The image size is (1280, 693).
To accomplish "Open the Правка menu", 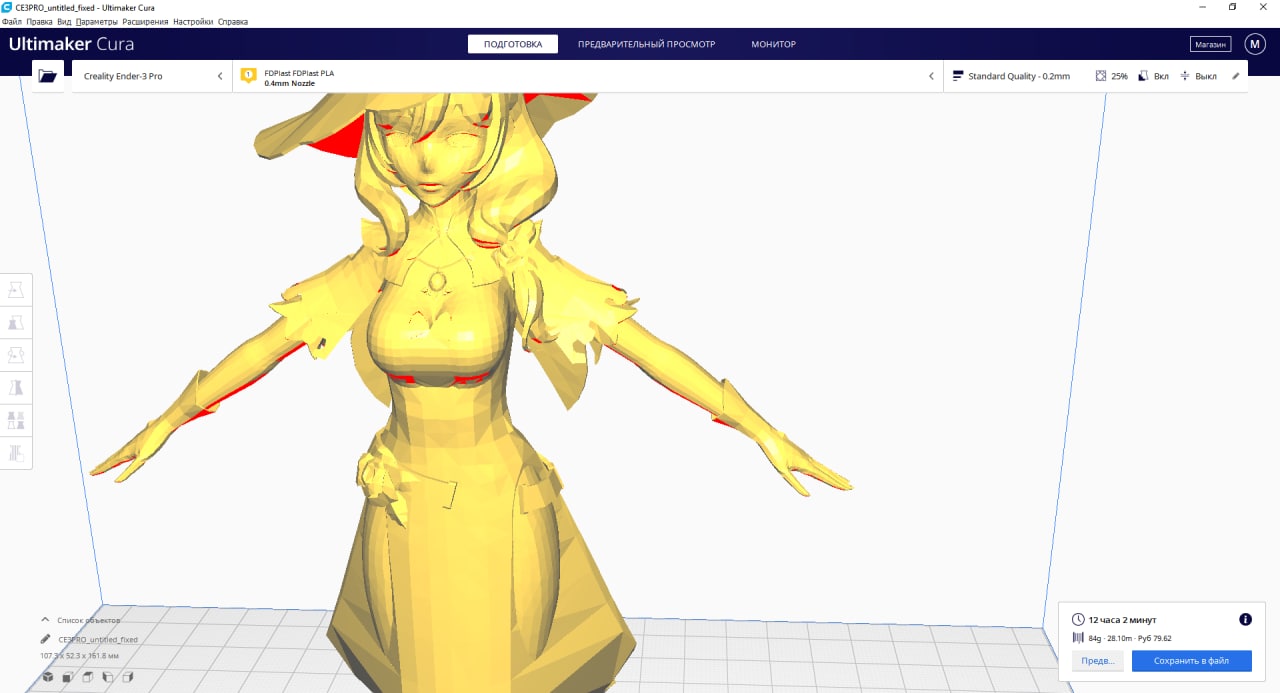I will pos(39,21).
